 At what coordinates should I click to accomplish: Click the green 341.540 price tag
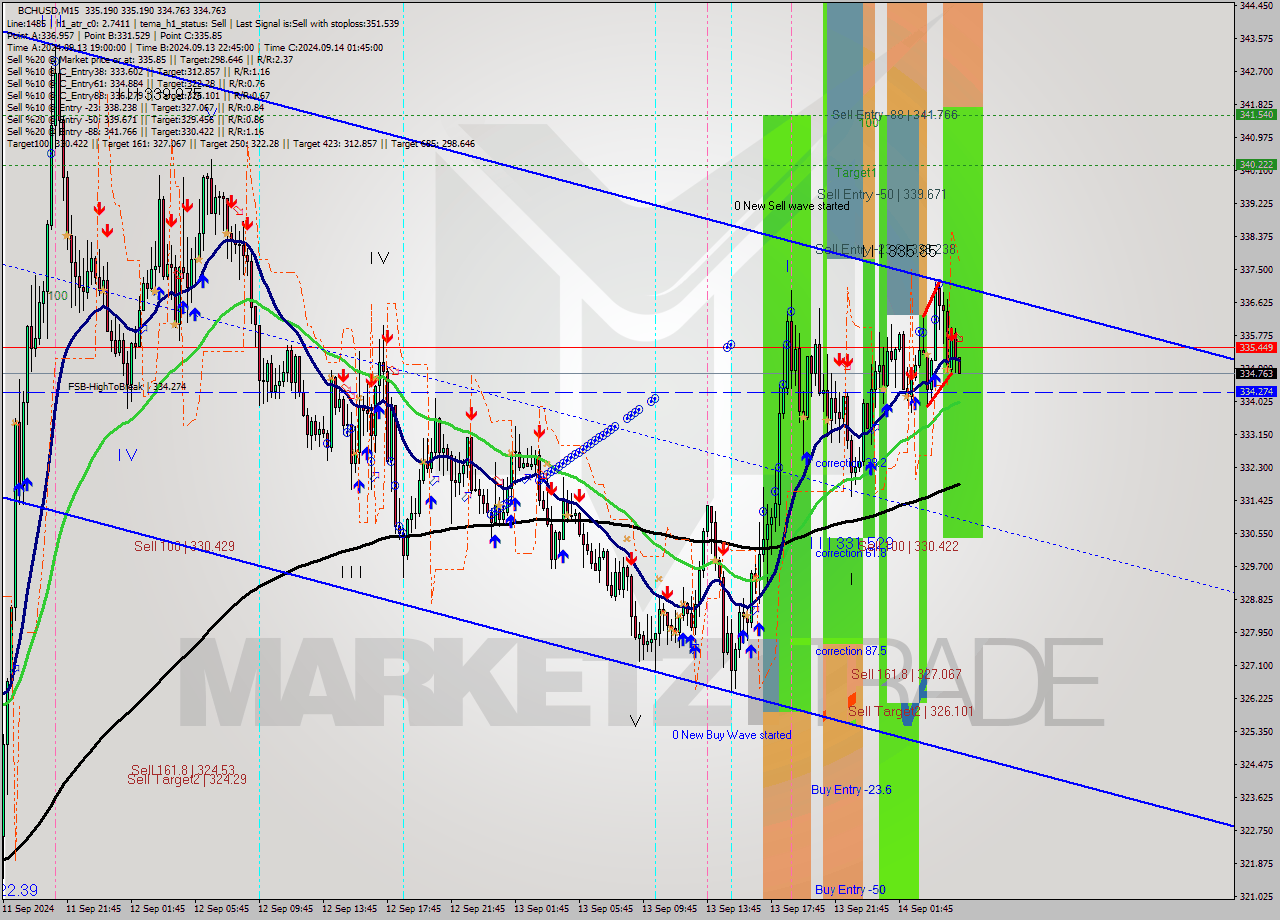tap(1255, 115)
